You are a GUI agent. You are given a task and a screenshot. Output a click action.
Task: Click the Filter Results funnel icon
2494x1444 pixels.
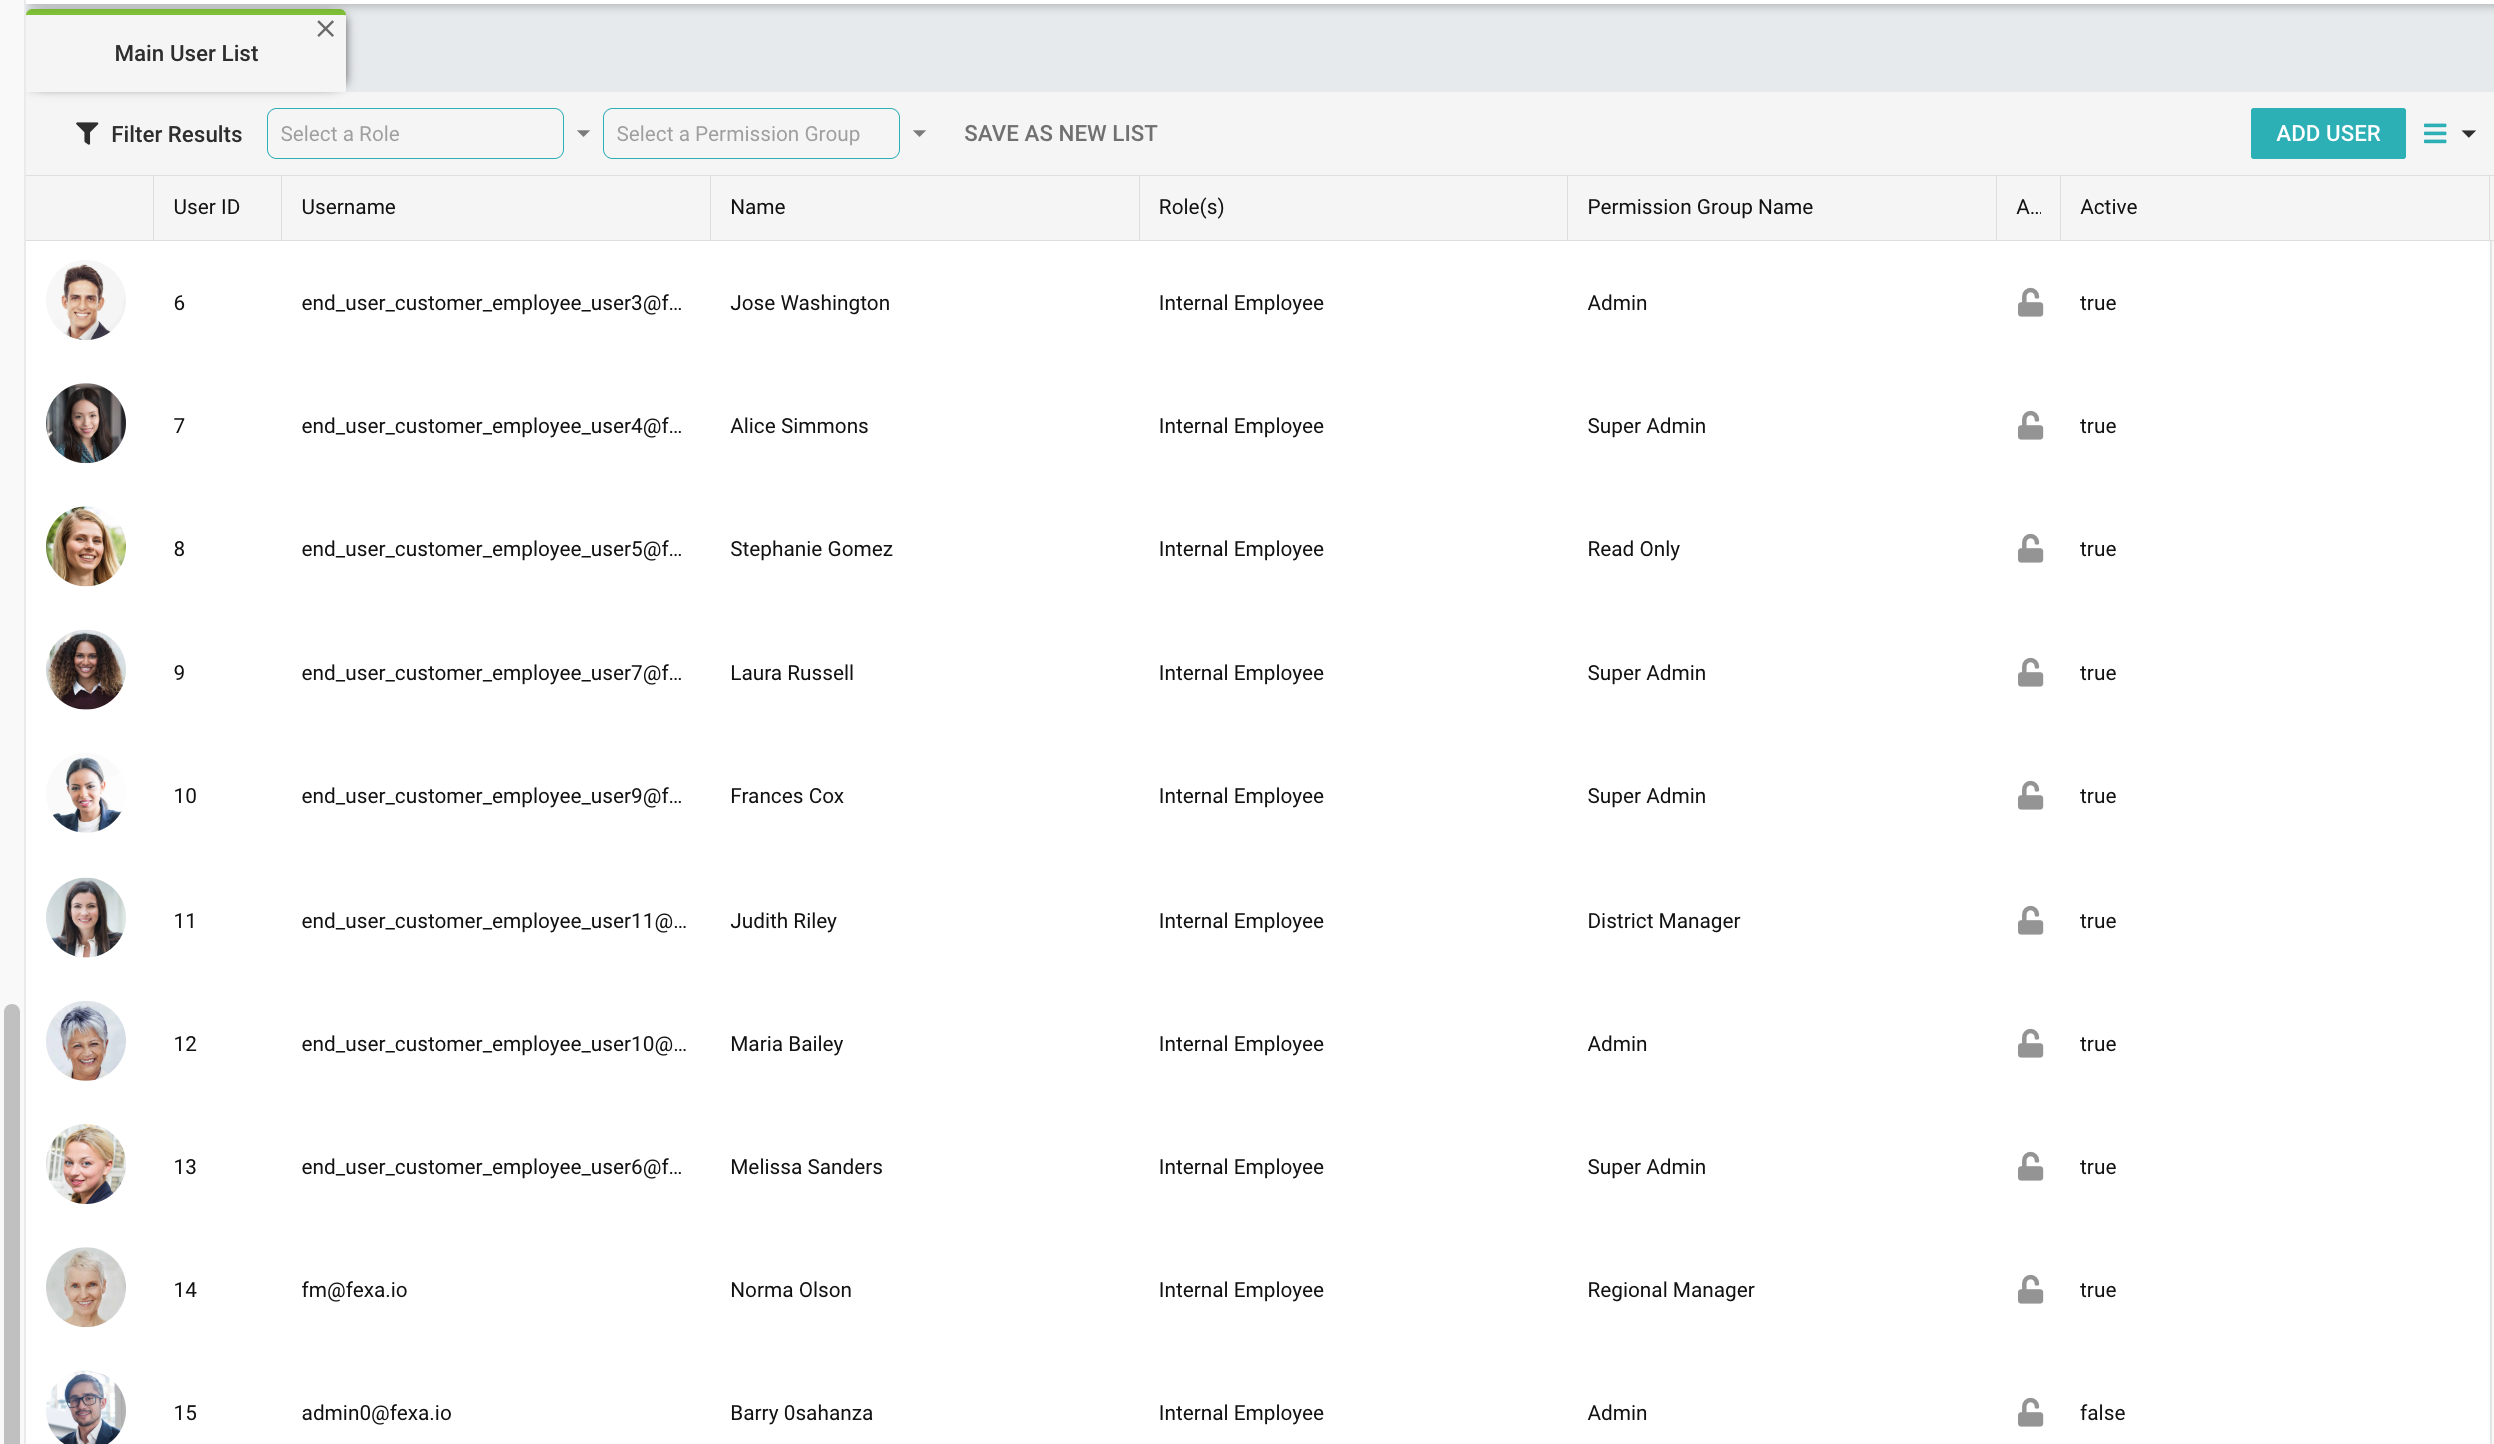(x=87, y=133)
